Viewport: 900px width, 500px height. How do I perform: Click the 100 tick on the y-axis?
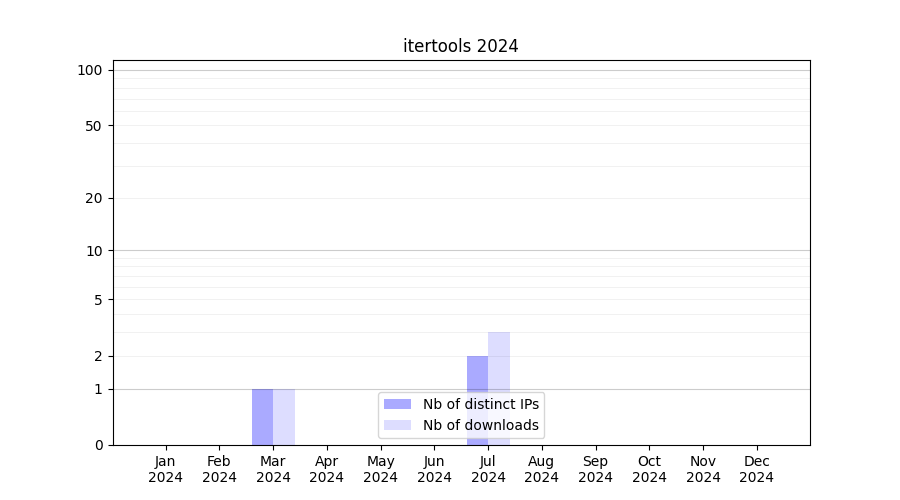90,70
